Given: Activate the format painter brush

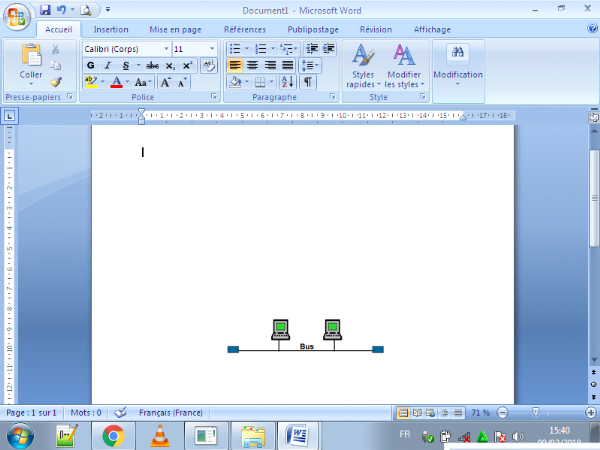Looking at the screenshot, I should pos(56,82).
